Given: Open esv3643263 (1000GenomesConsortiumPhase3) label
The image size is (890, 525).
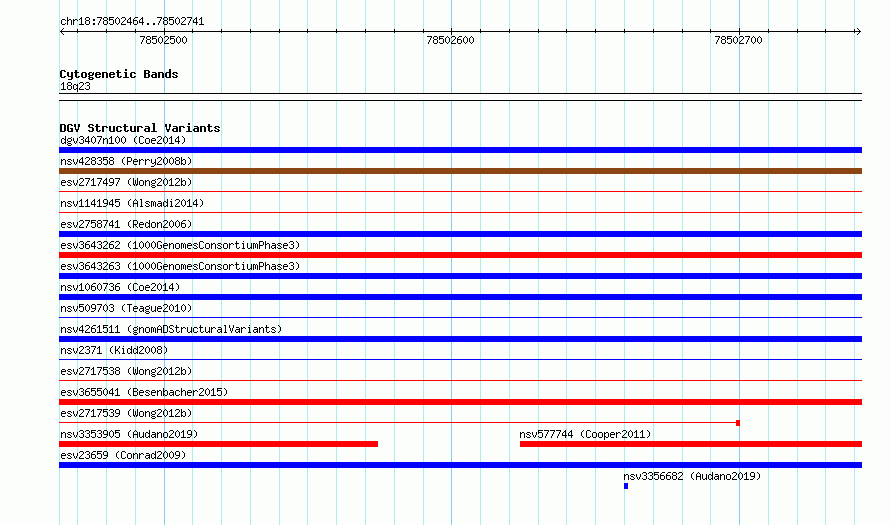Looking at the screenshot, I should (180, 266).
